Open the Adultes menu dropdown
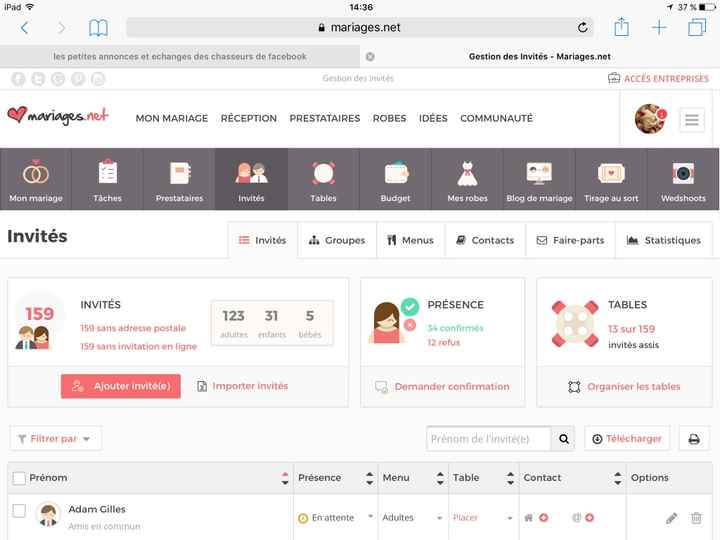This screenshot has width=720, height=540. click(412, 518)
